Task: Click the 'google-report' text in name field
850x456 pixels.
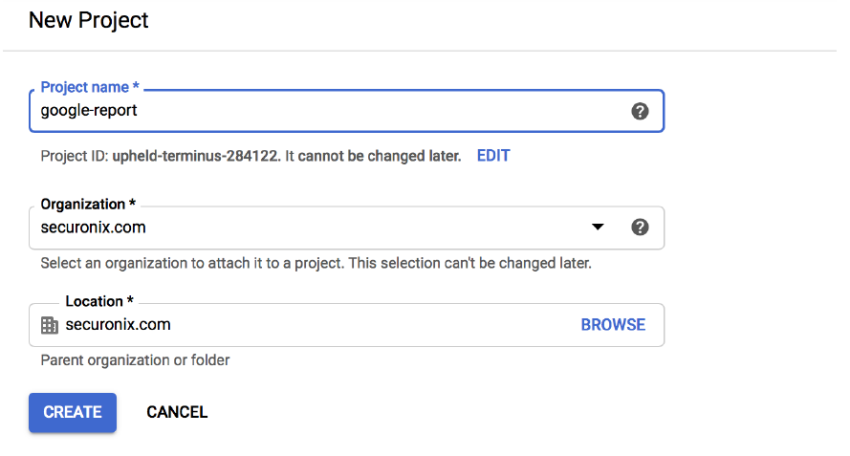Action: tap(89, 111)
